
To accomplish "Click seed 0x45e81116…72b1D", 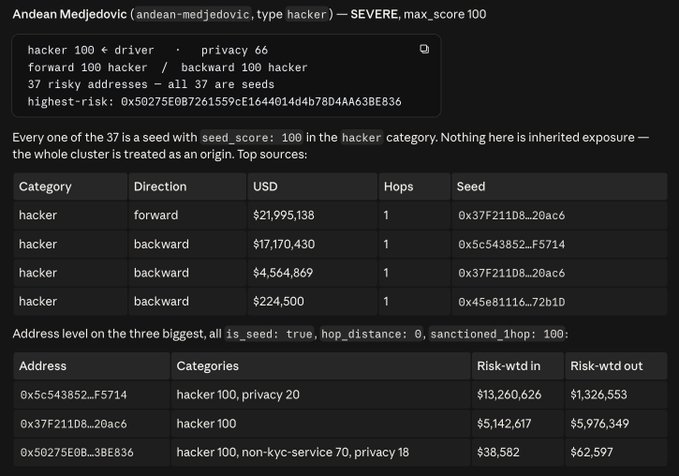I will point(511,302).
